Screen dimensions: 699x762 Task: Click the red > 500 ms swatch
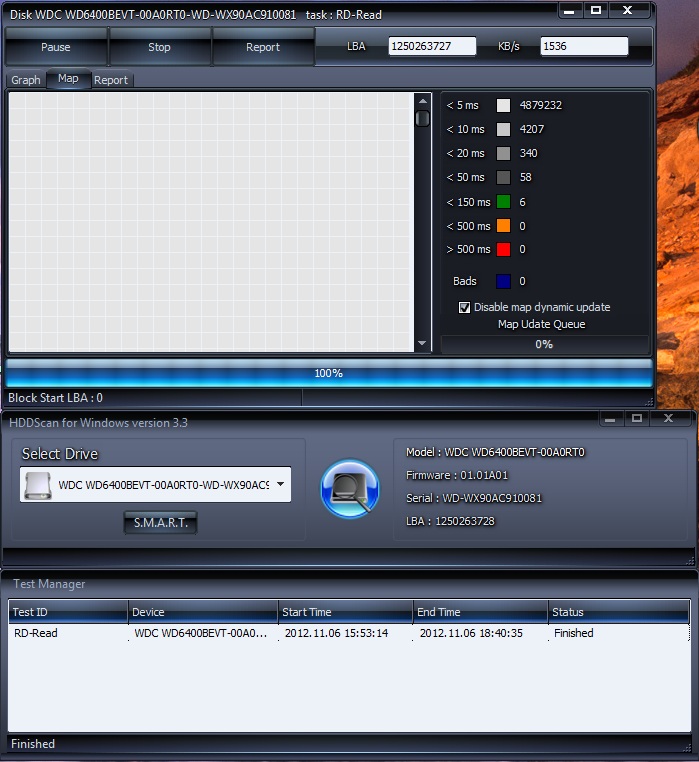[x=503, y=249]
